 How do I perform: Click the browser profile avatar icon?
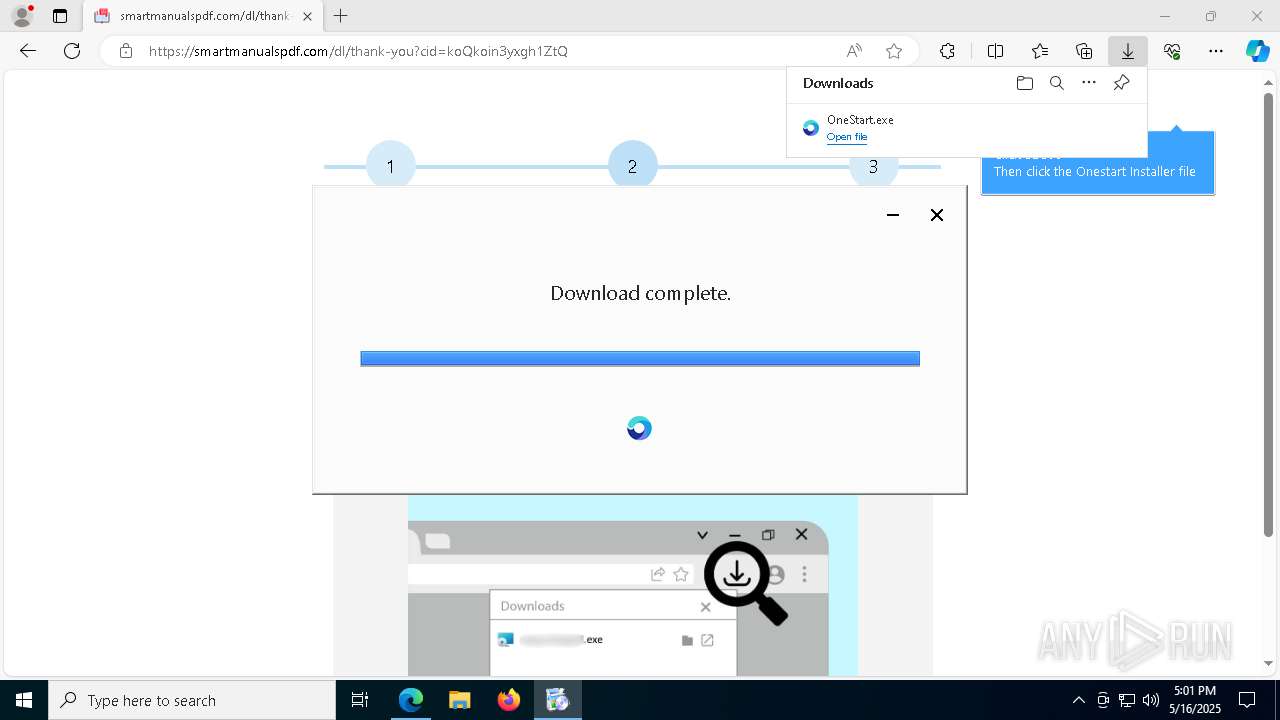pyautogui.click(x=22, y=16)
